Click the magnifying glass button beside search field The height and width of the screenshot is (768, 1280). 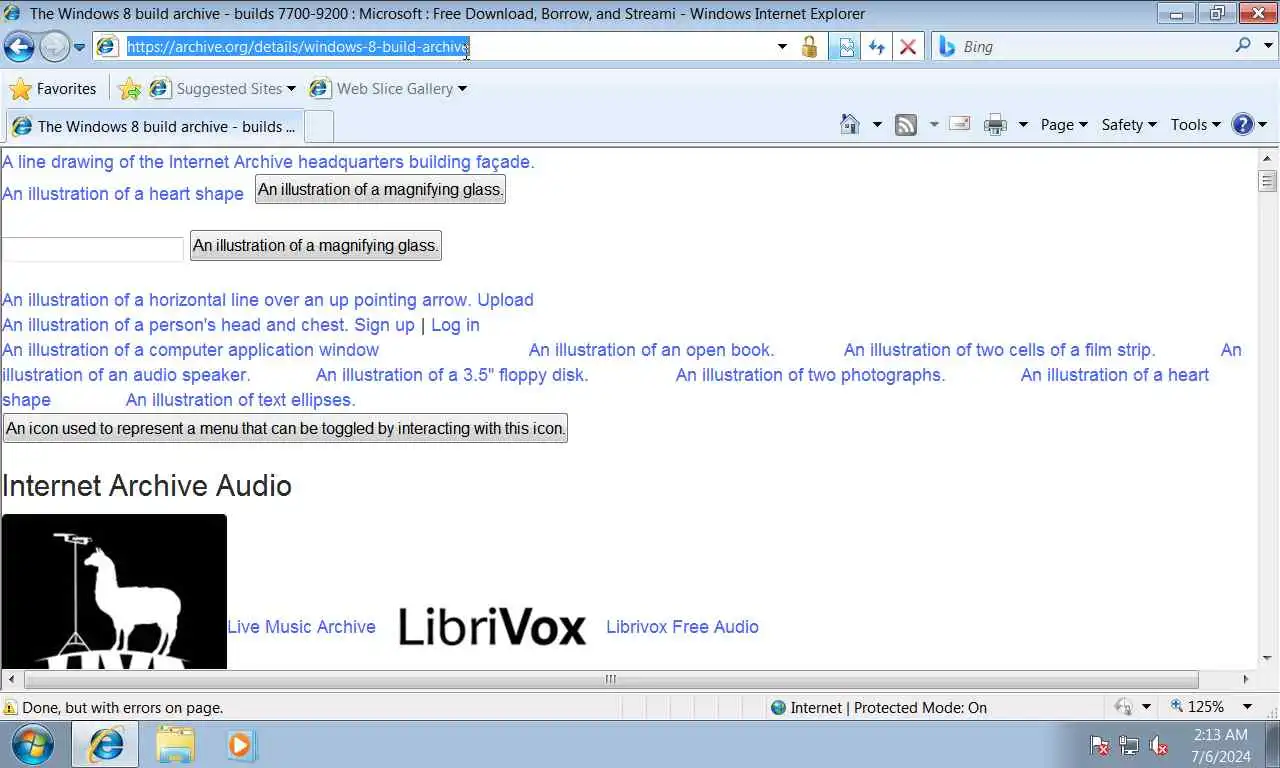[x=316, y=246]
